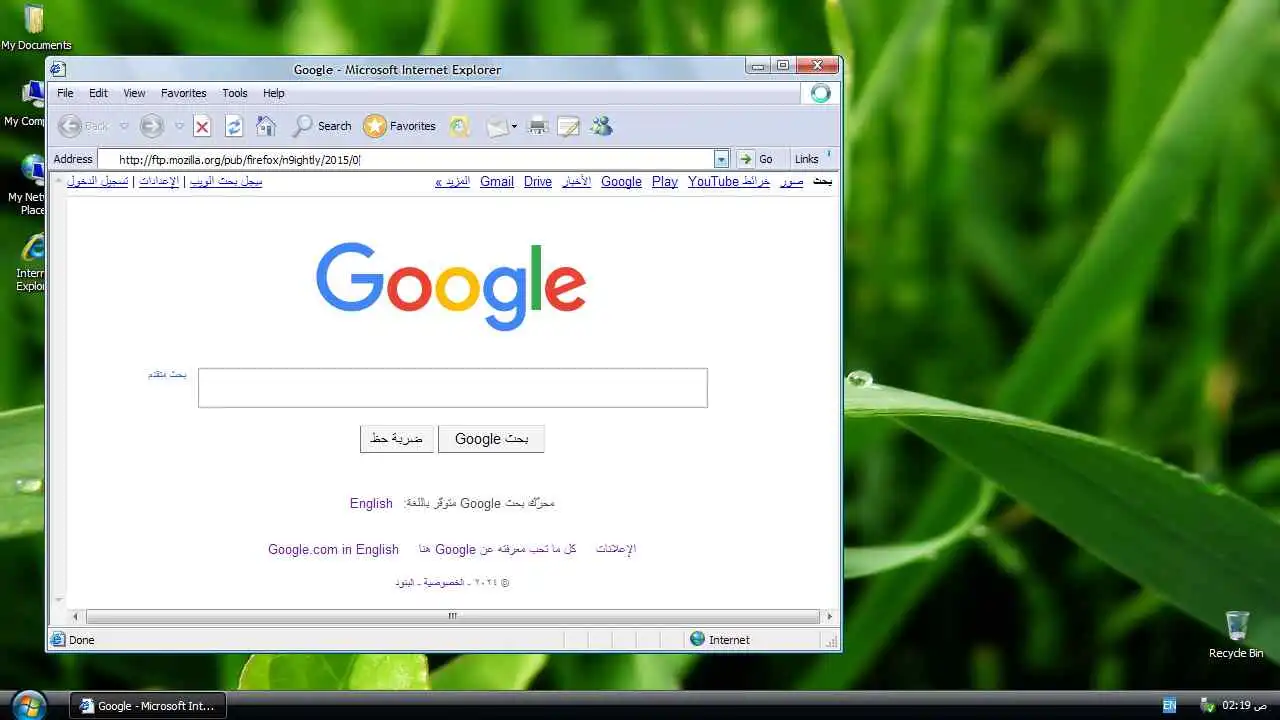Select the Recycle Bin desktop icon
1280x720 pixels.
tap(1236, 634)
